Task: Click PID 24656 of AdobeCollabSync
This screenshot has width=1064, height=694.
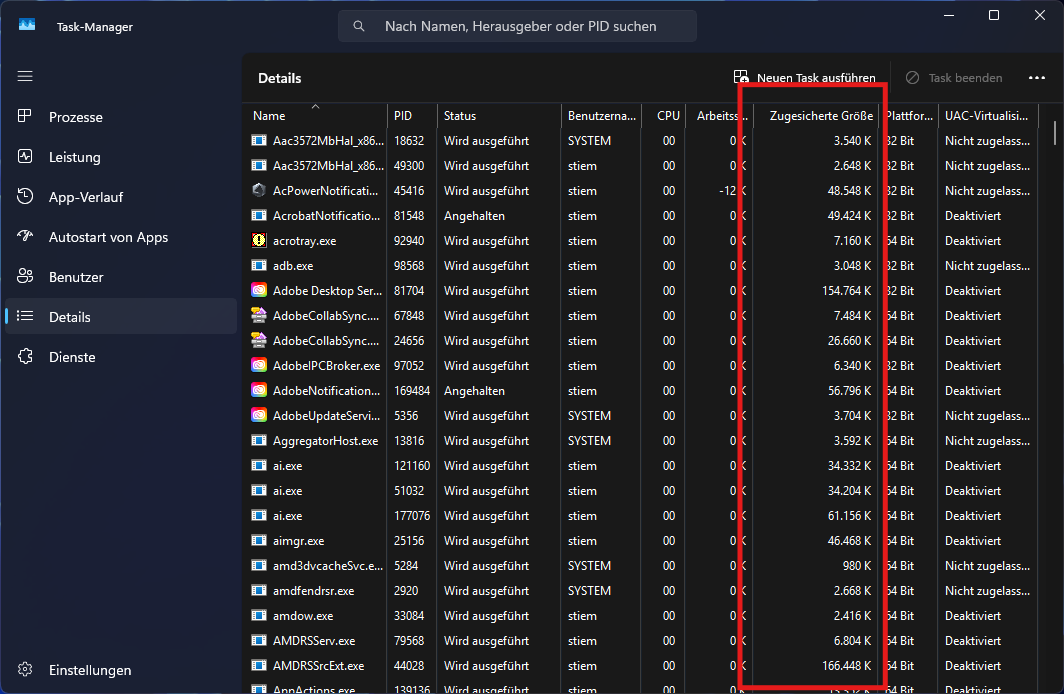Action: pyautogui.click(x=409, y=341)
